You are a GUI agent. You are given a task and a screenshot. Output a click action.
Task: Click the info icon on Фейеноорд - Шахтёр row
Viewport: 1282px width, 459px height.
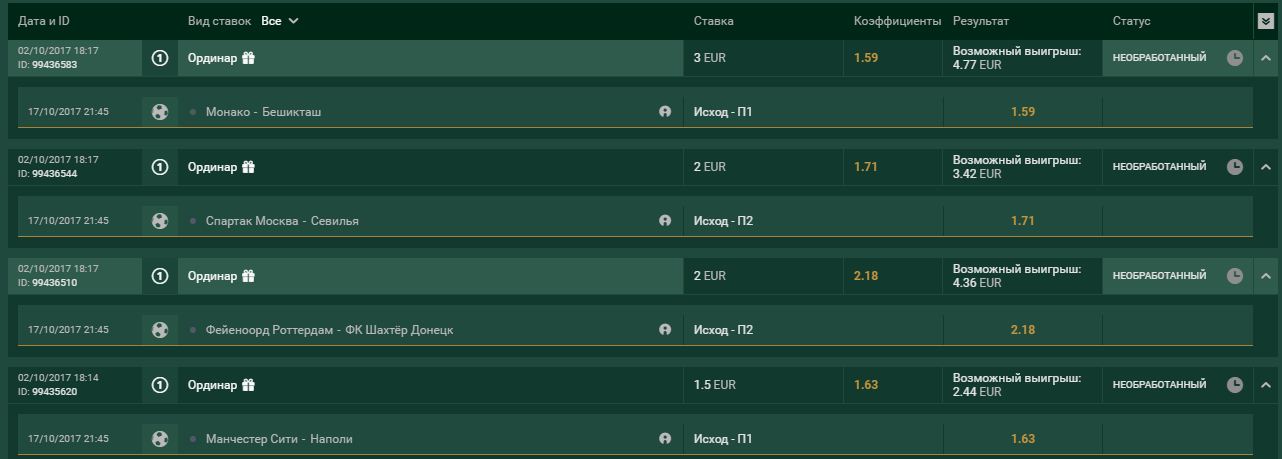click(665, 330)
